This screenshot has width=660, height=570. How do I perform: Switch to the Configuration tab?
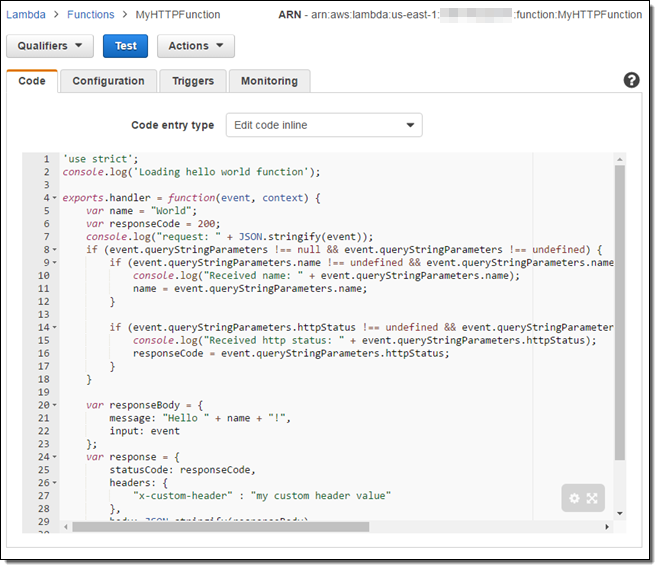108,81
